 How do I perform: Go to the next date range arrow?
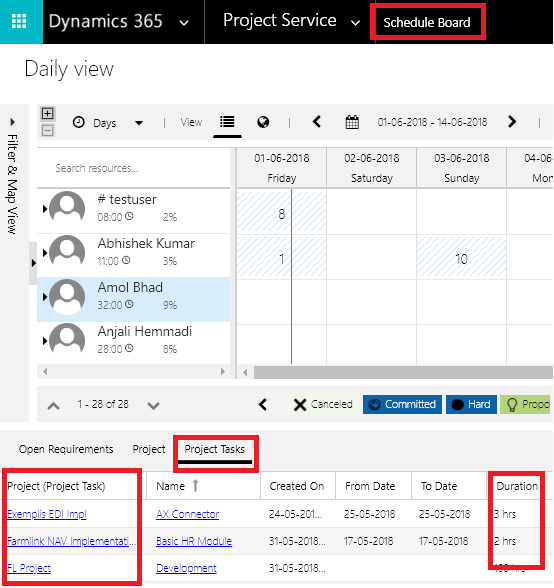[512, 122]
